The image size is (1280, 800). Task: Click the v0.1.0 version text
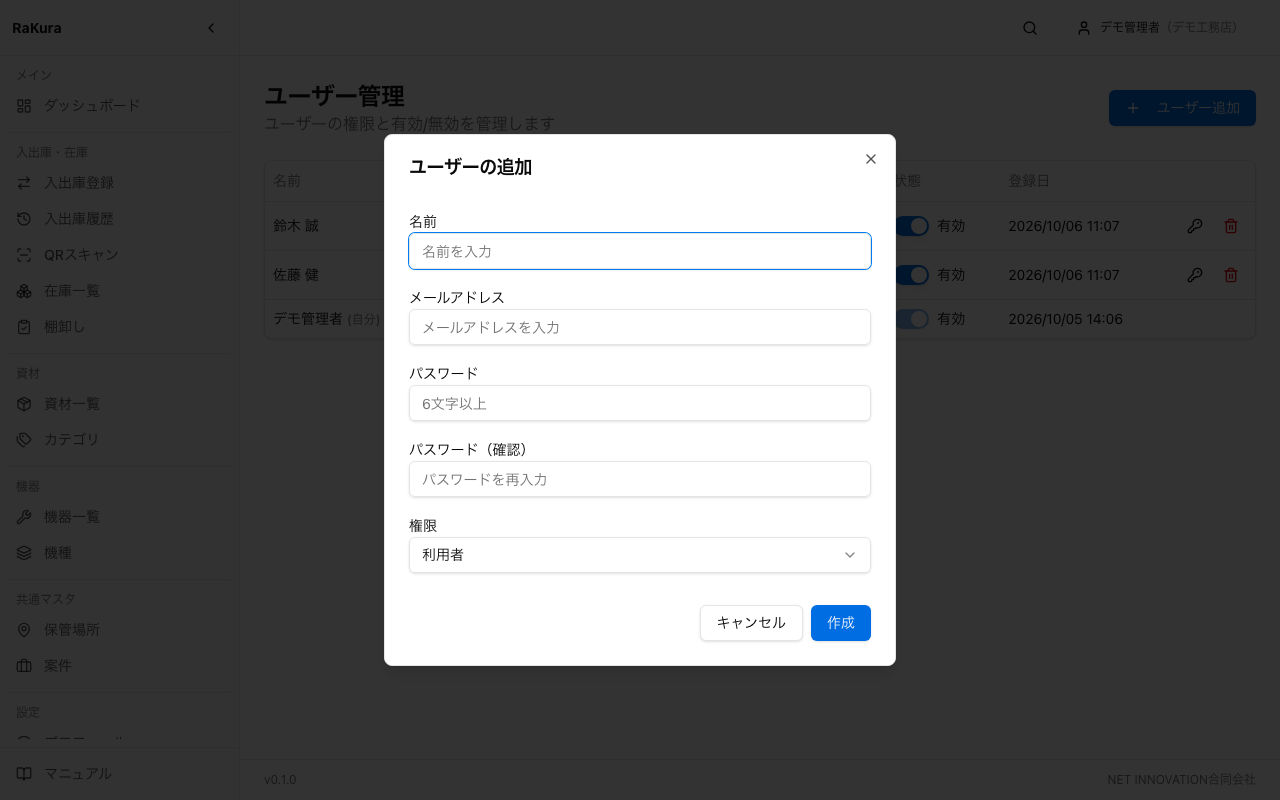click(x=280, y=779)
